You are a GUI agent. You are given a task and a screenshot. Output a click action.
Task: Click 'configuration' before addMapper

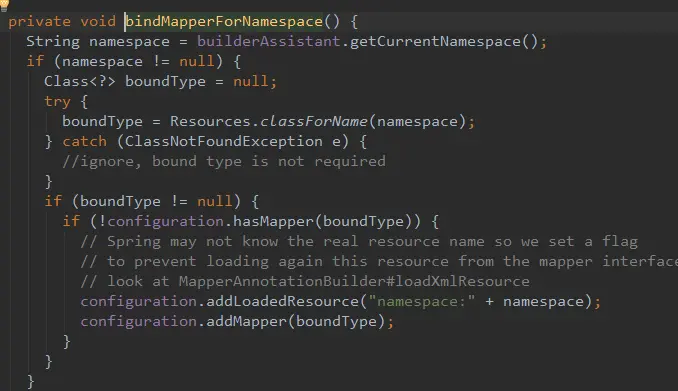138,321
